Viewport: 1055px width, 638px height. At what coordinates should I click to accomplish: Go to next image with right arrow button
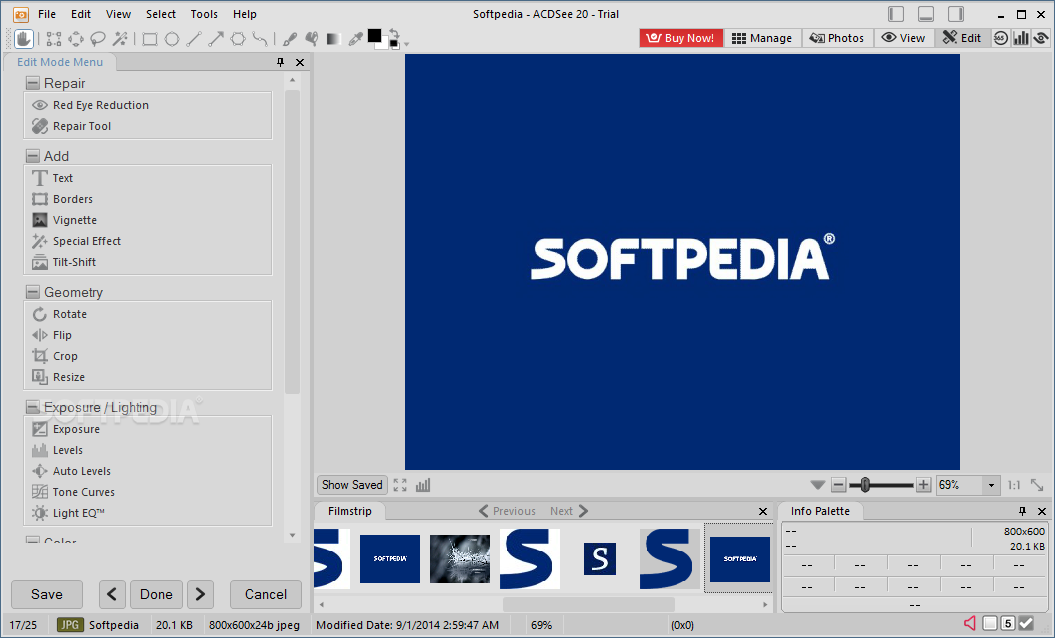[201, 594]
